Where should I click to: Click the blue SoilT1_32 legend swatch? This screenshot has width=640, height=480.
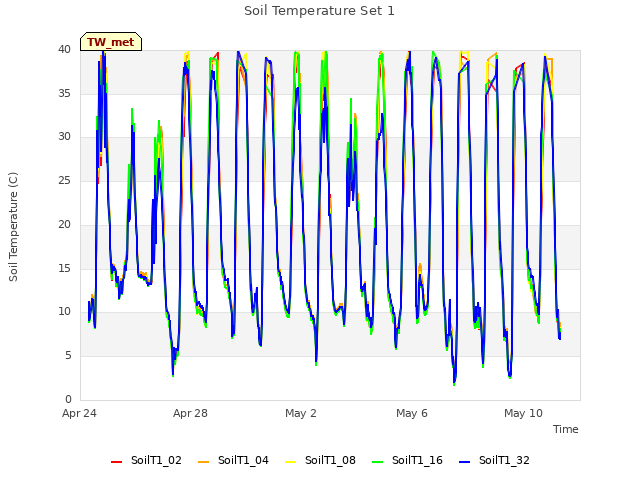[464, 462]
